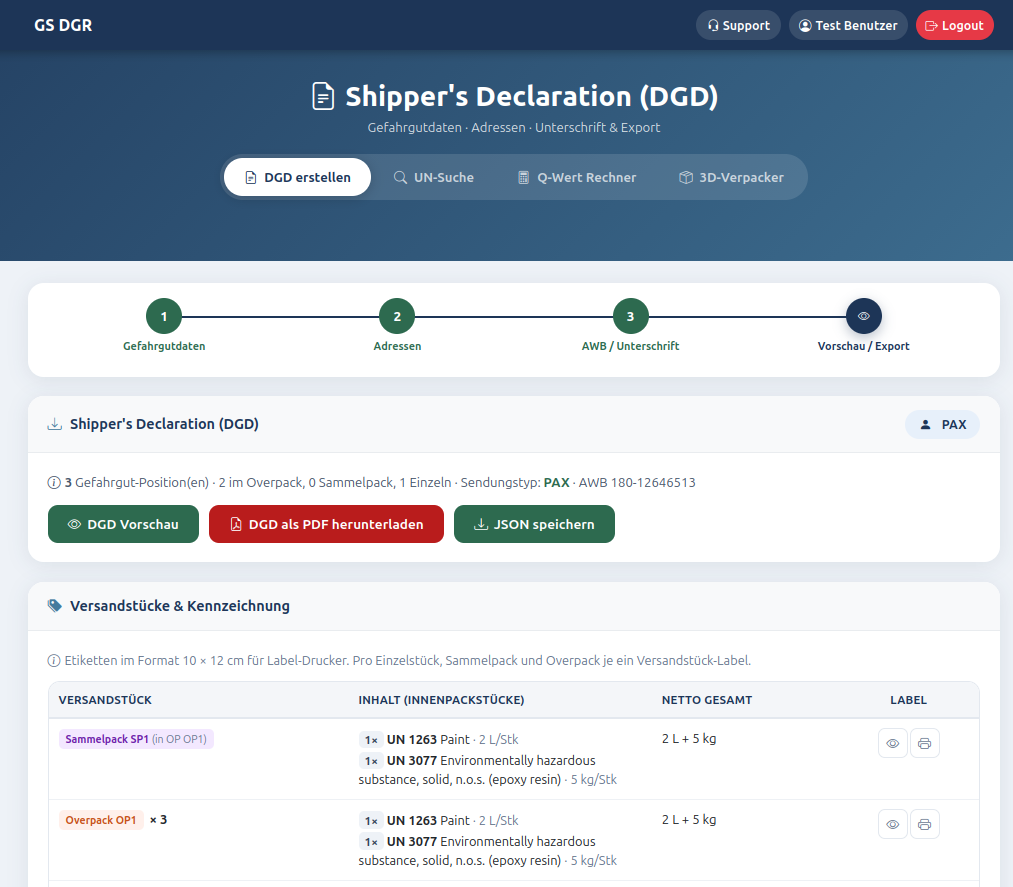Viewport: 1013px width, 887px height.
Task: Click the GS DGR logo text
Action: click(x=63, y=25)
